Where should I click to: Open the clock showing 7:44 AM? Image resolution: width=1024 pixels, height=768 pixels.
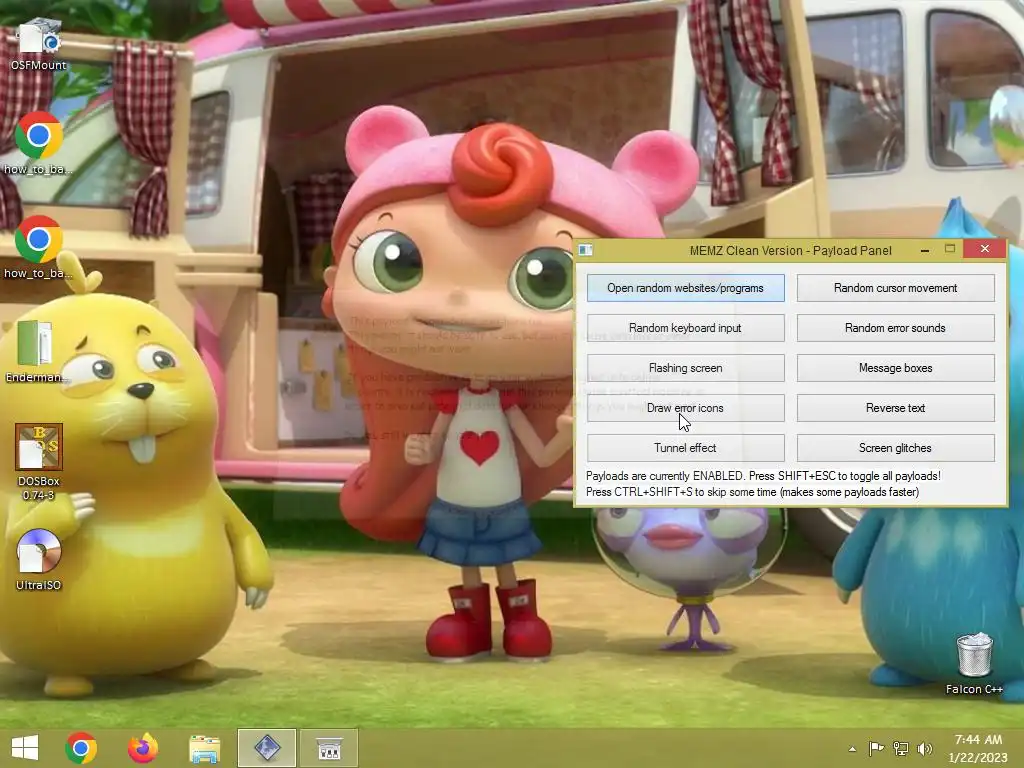click(x=978, y=748)
